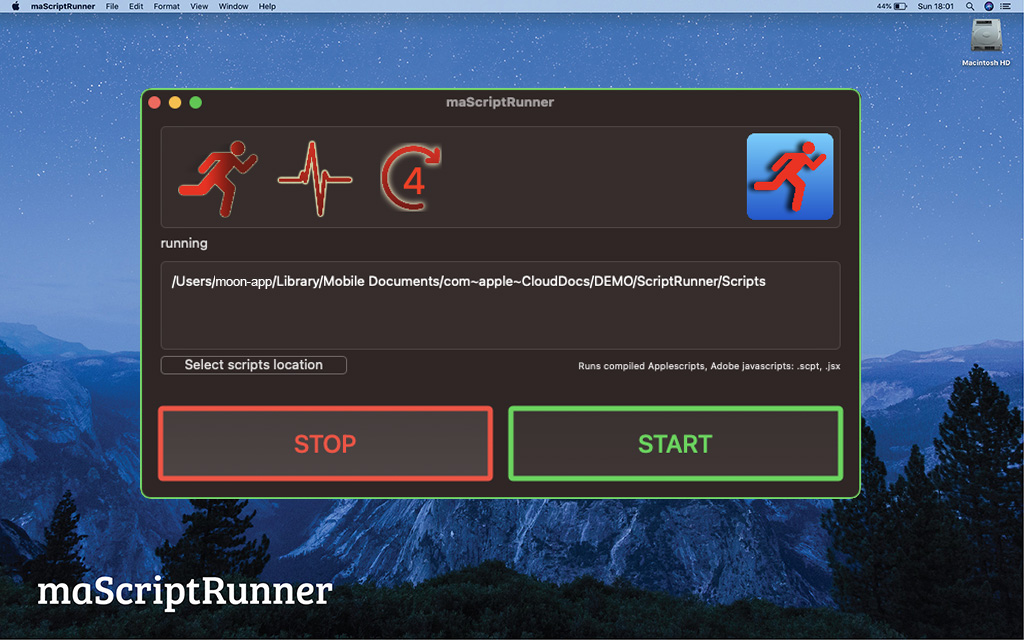Viewport: 1024px width, 640px height.
Task: Open the File menu
Action: point(112,6)
